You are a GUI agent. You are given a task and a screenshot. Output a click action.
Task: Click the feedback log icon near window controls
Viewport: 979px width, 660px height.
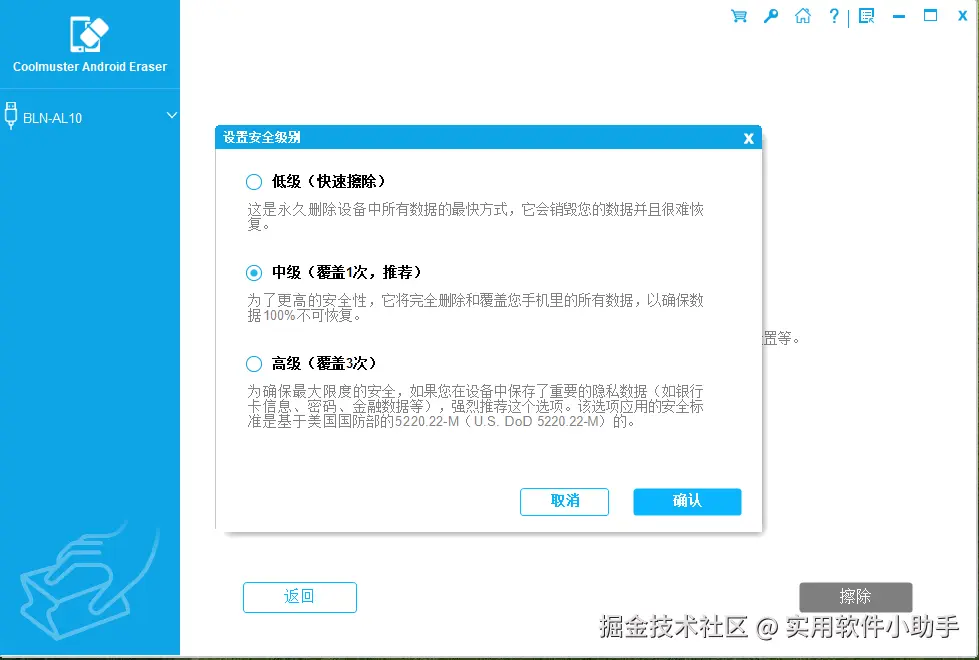point(866,16)
